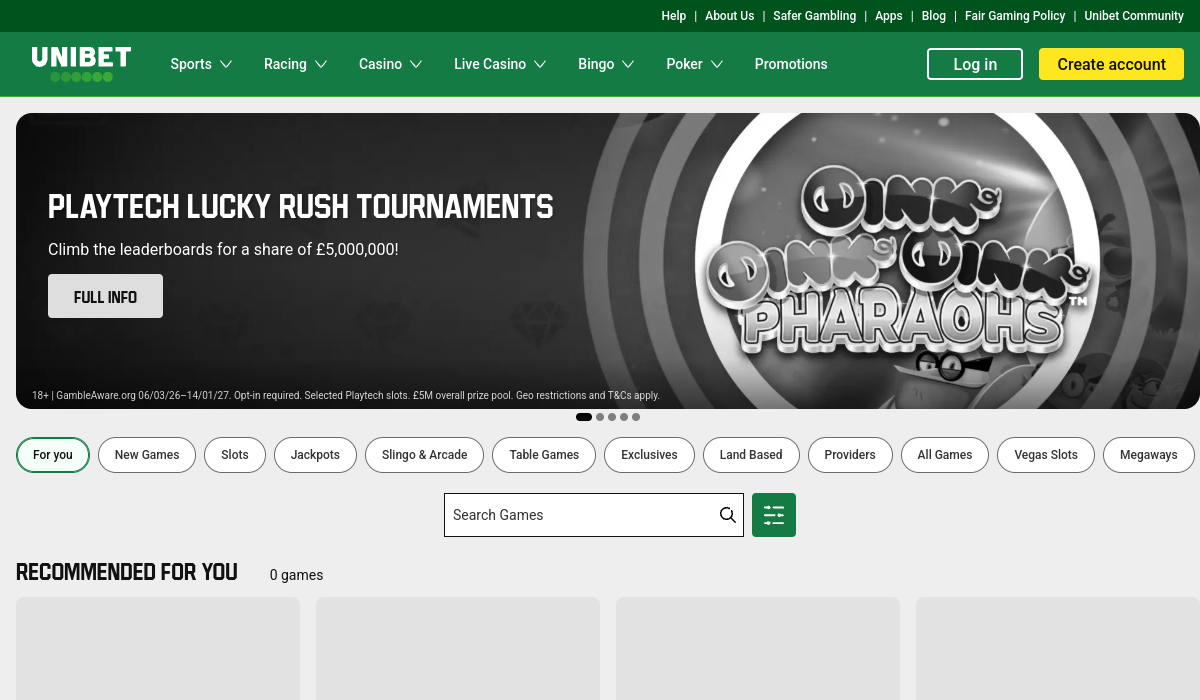Image resolution: width=1200 pixels, height=700 pixels.
Task: Expand the Casino menu chevron
Action: 416,64
